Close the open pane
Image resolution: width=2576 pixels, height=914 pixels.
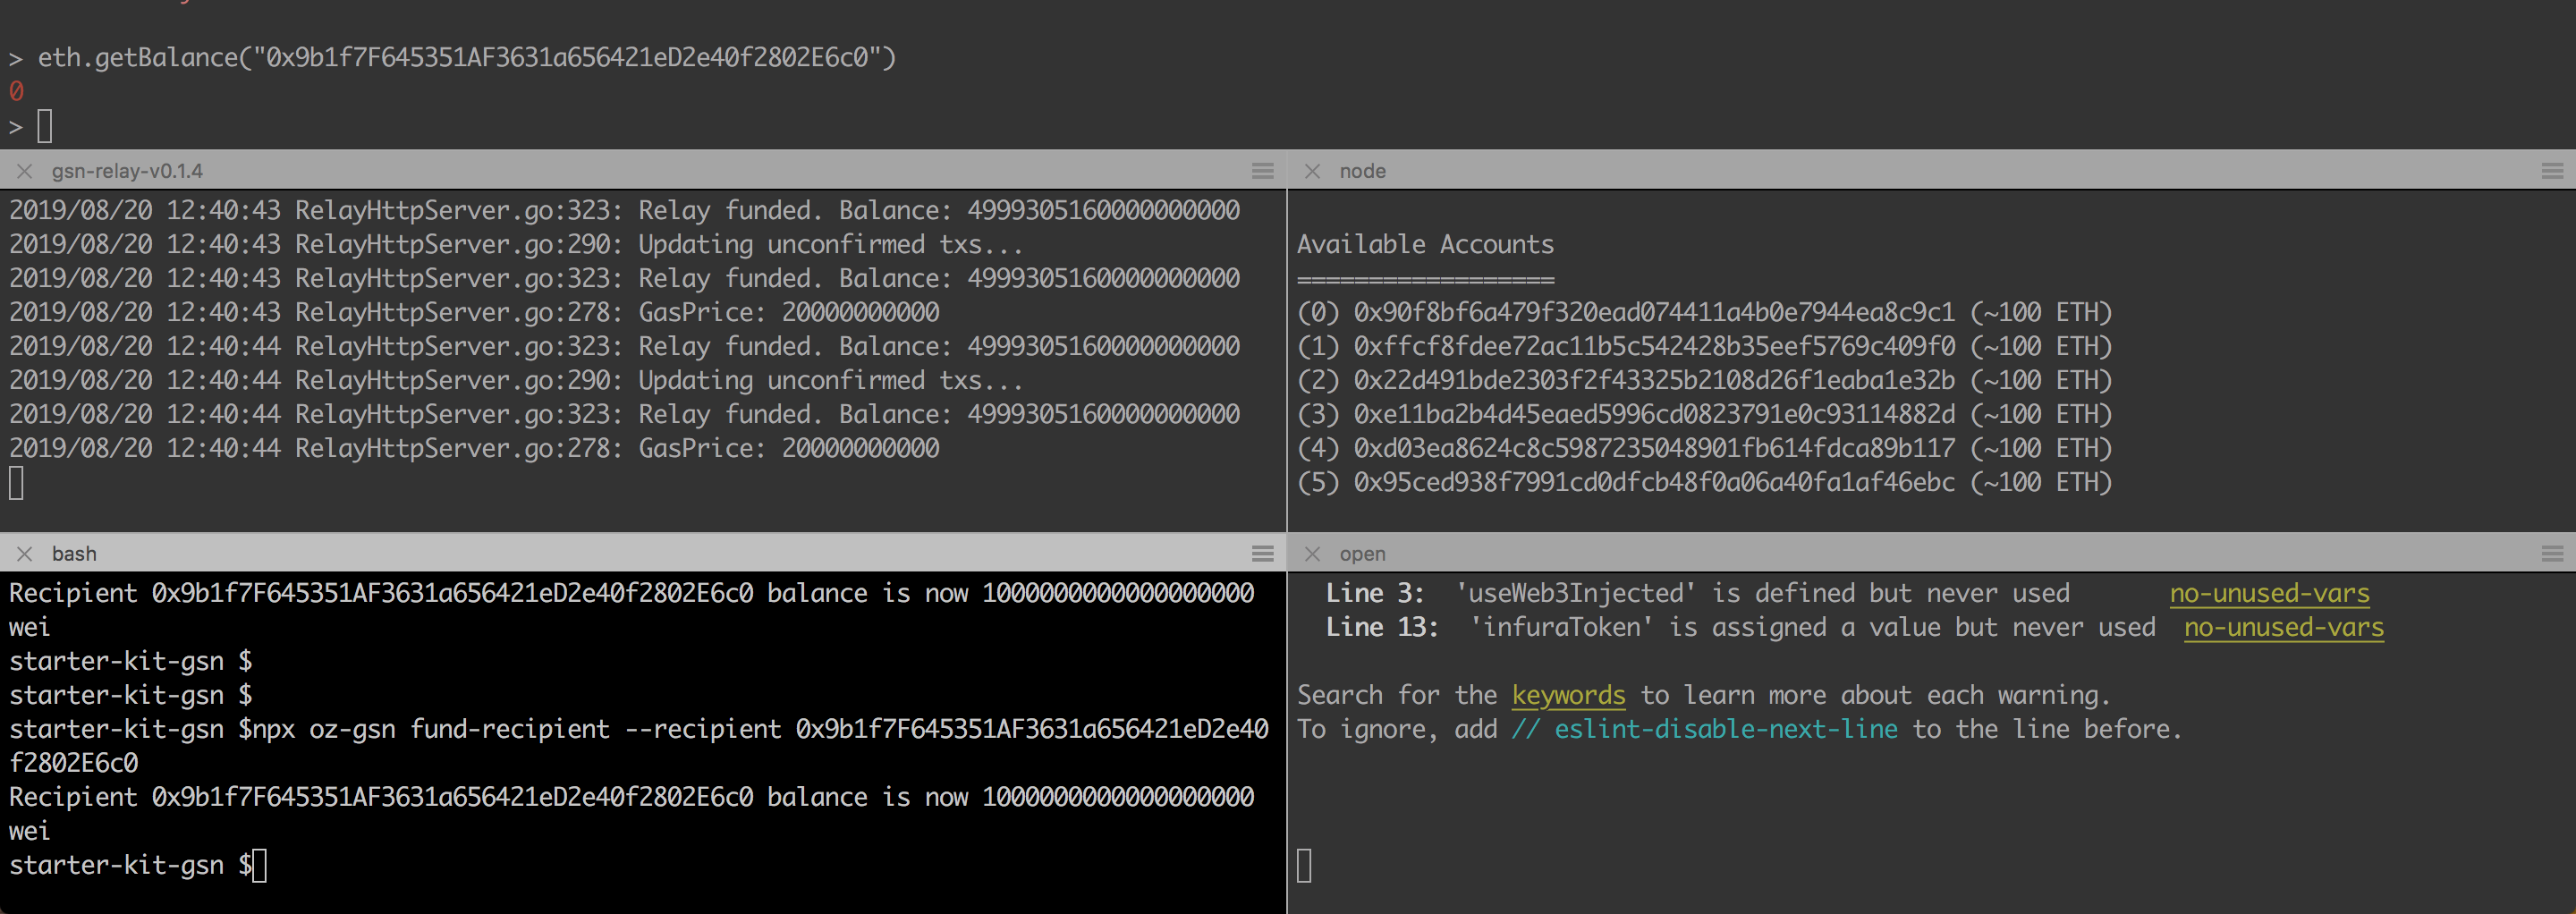pyautogui.click(x=1311, y=553)
